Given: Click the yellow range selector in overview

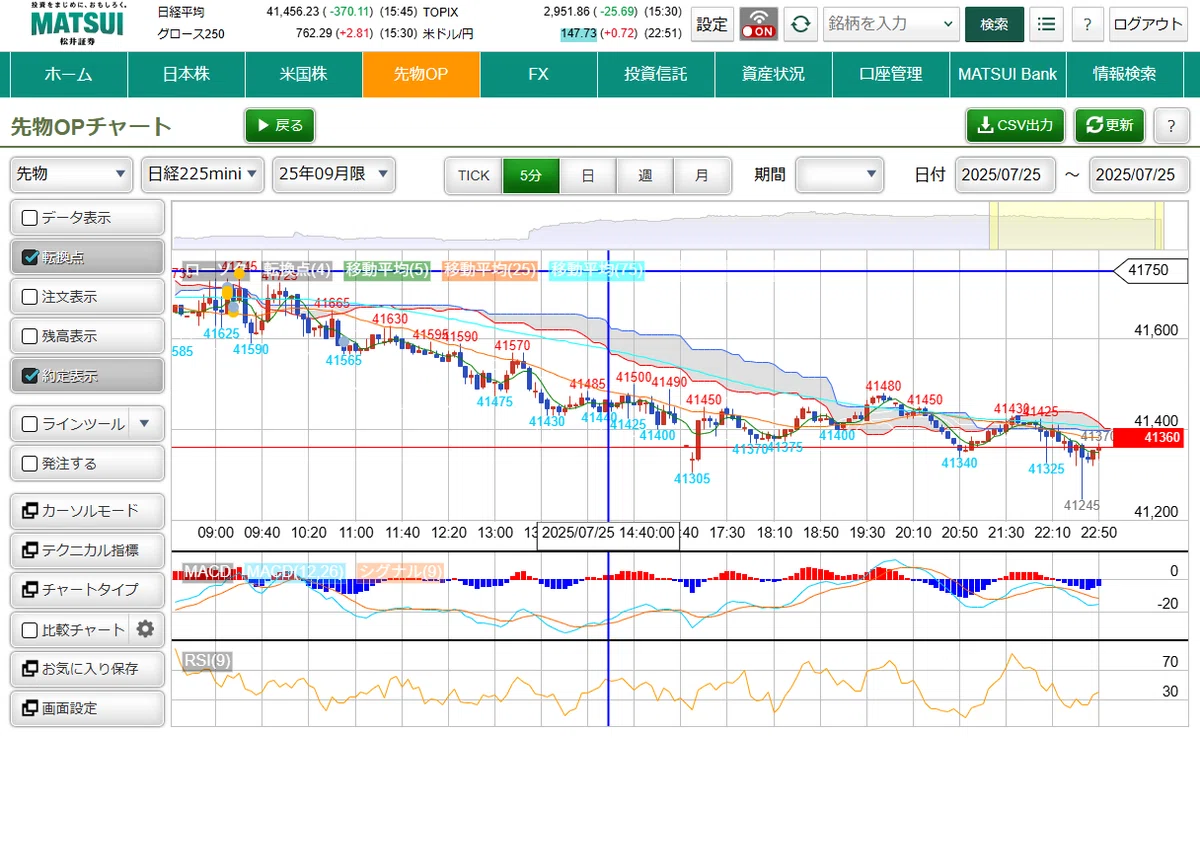Looking at the screenshot, I should (1077, 225).
